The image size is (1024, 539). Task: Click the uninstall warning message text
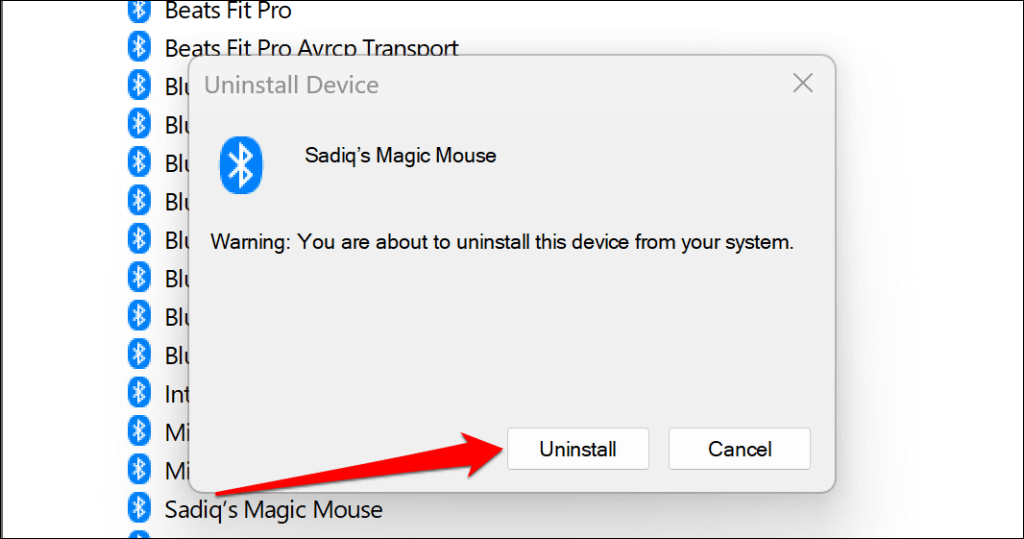pyautogui.click(x=501, y=242)
